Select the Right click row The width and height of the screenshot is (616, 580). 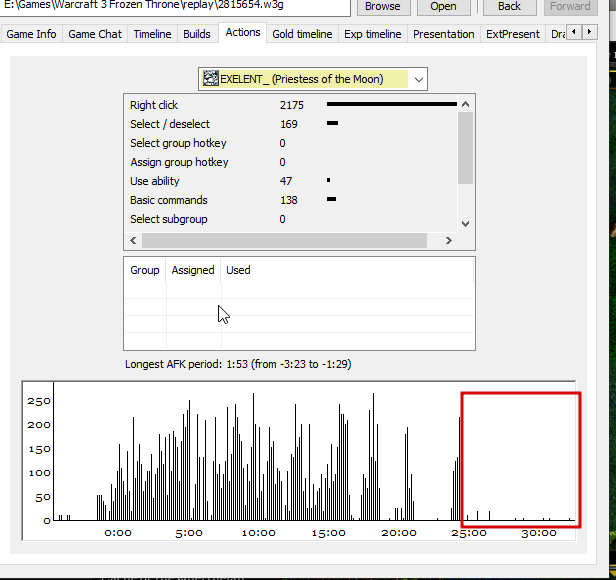coord(291,105)
